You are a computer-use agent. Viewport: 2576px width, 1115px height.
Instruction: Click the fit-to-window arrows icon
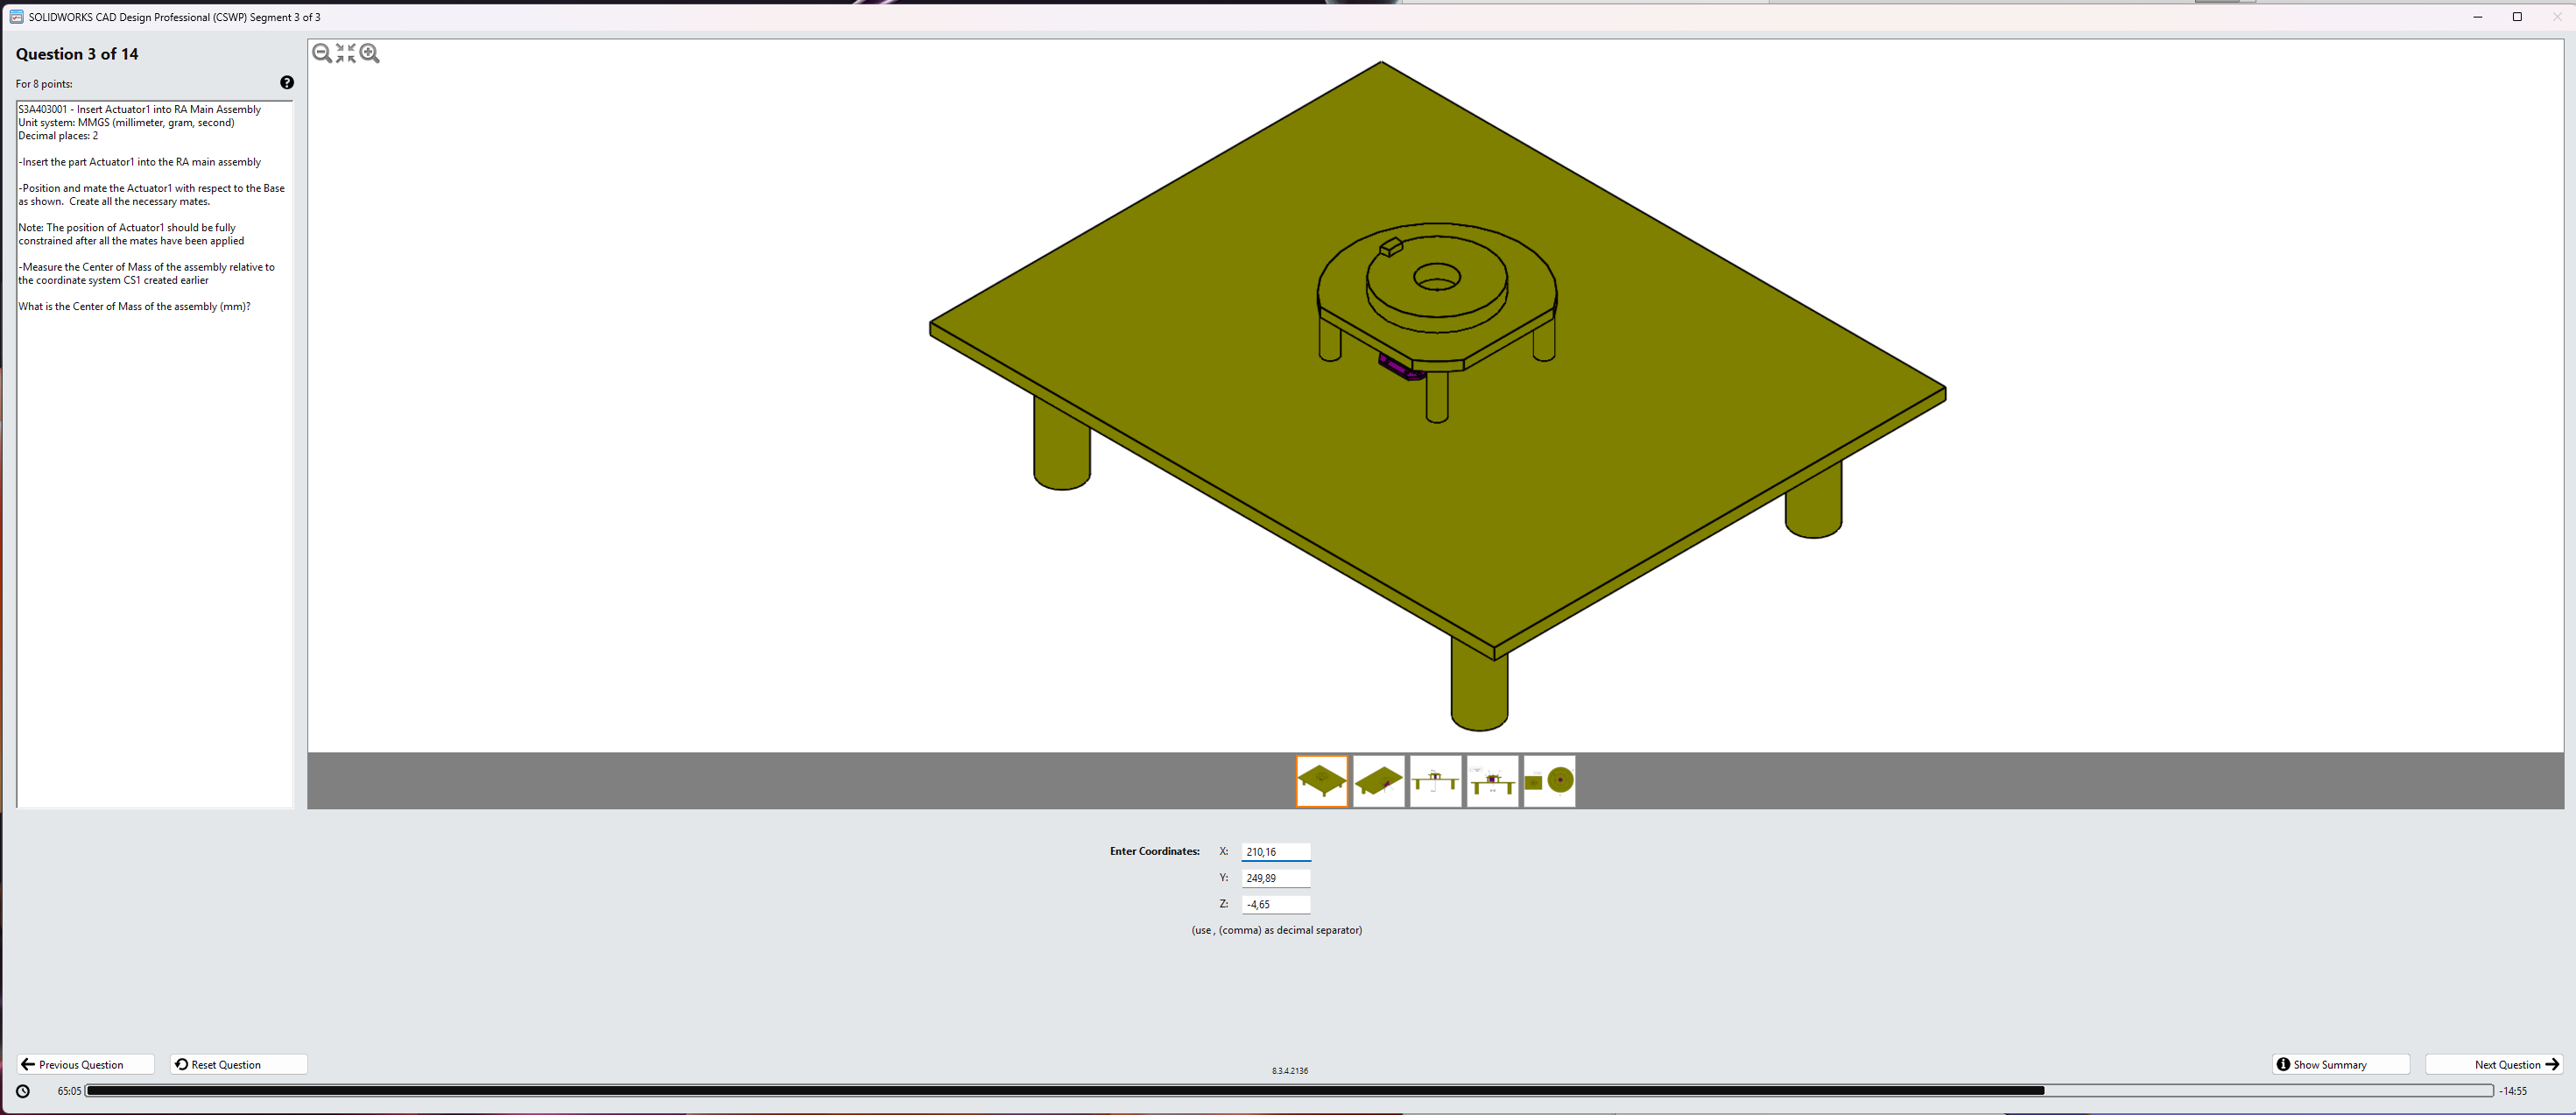[x=346, y=54]
